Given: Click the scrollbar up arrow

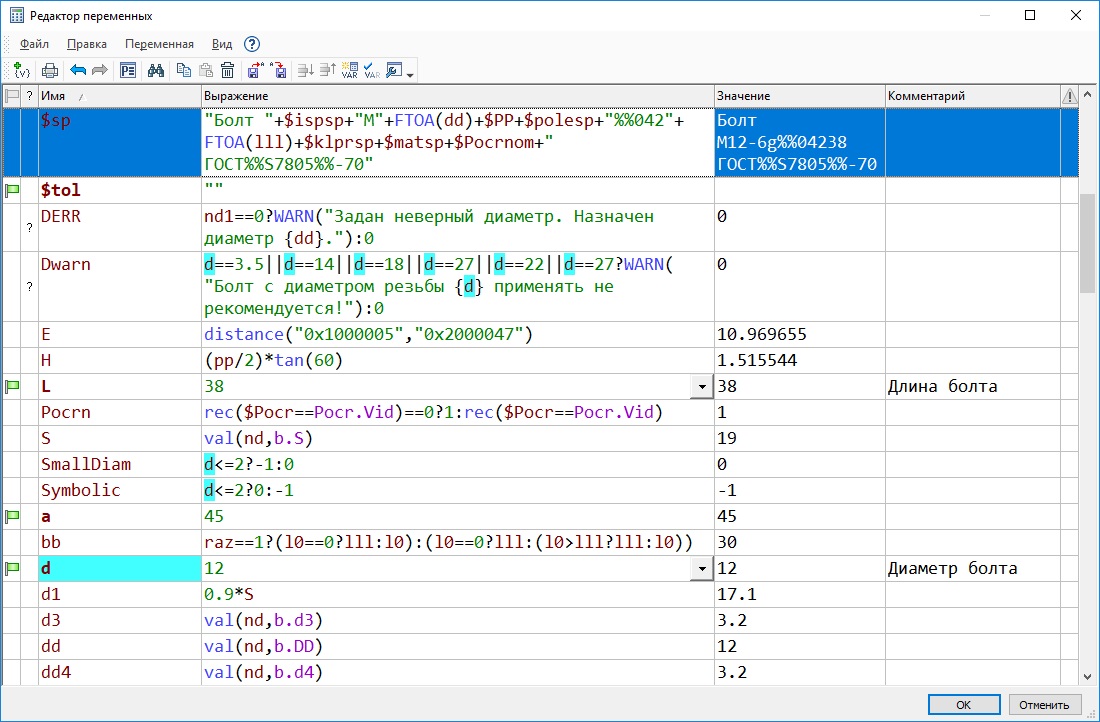Looking at the screenshot, I should point(1087,94).
